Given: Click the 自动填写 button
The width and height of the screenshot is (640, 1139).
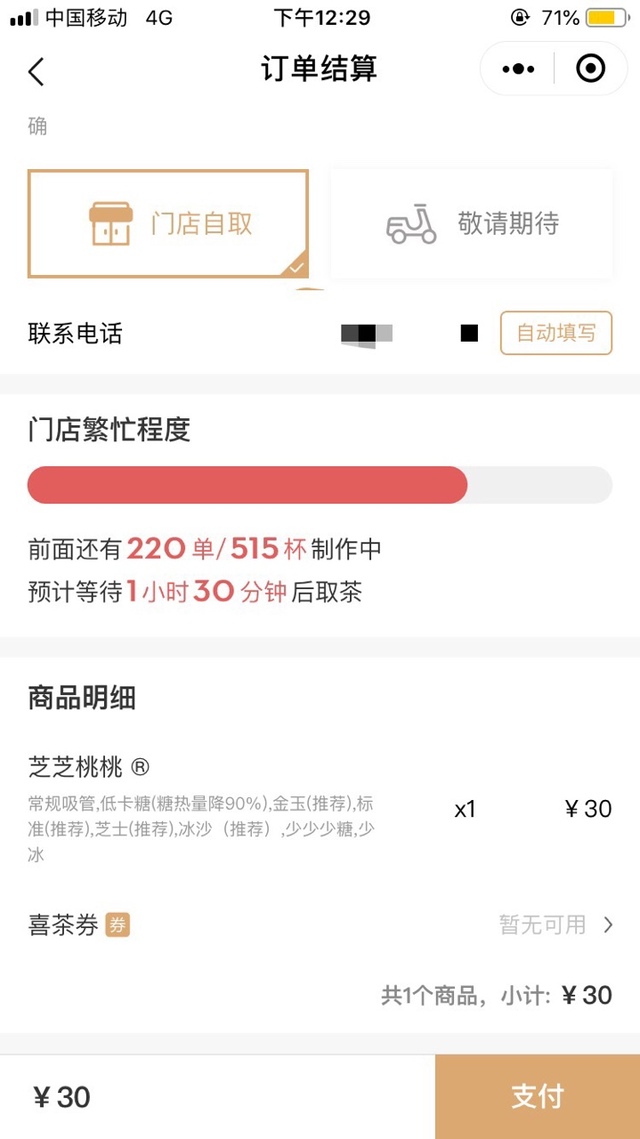Looking at the screenshot, I should [556, 333].
